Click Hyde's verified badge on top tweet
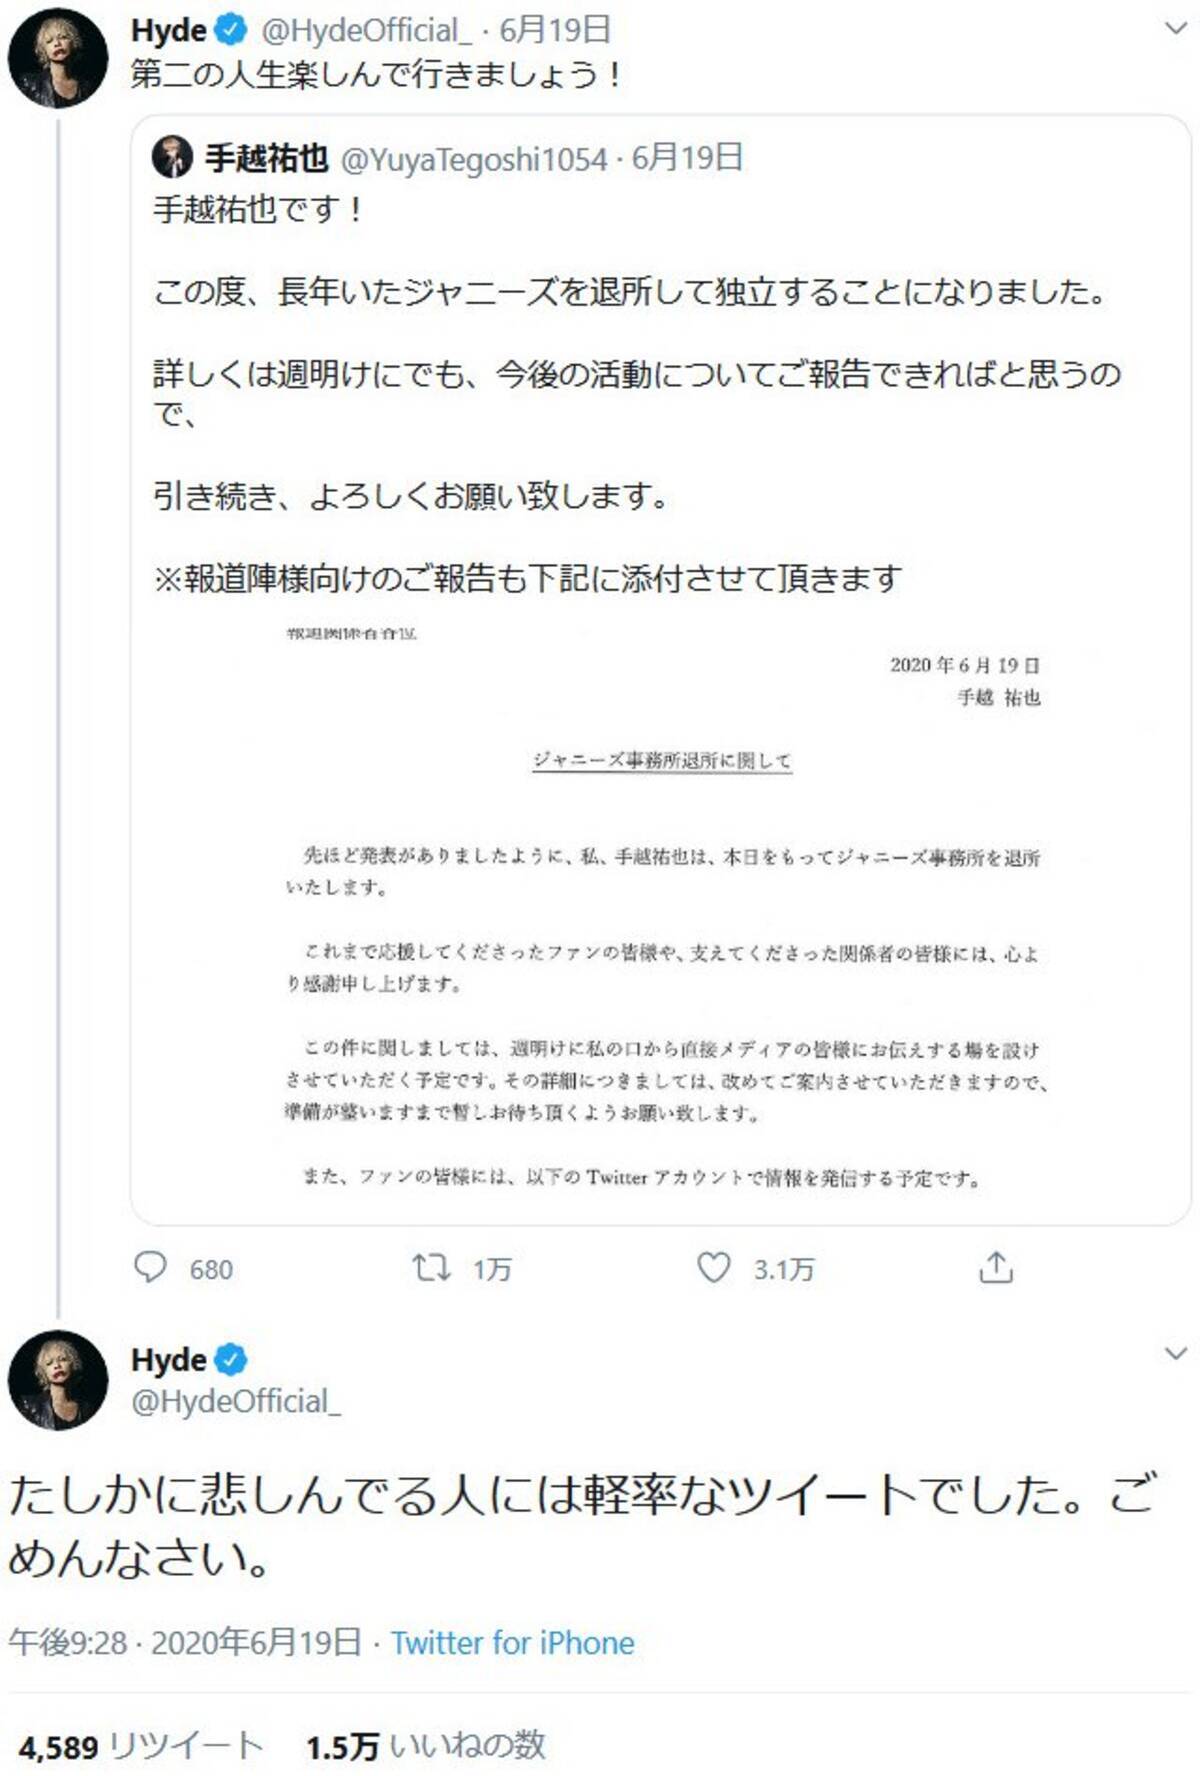 (x=231, y=30)
